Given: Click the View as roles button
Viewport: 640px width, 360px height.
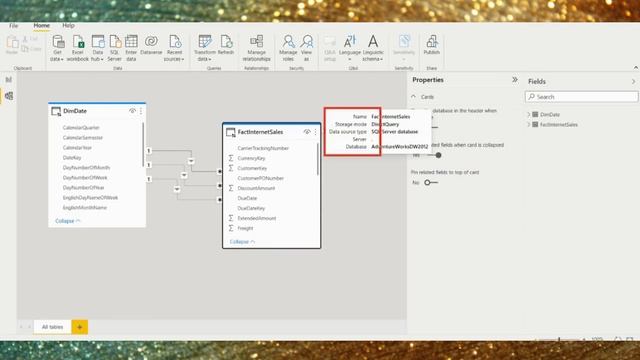Looking at the screenshot, I should (x=307, y=48).
